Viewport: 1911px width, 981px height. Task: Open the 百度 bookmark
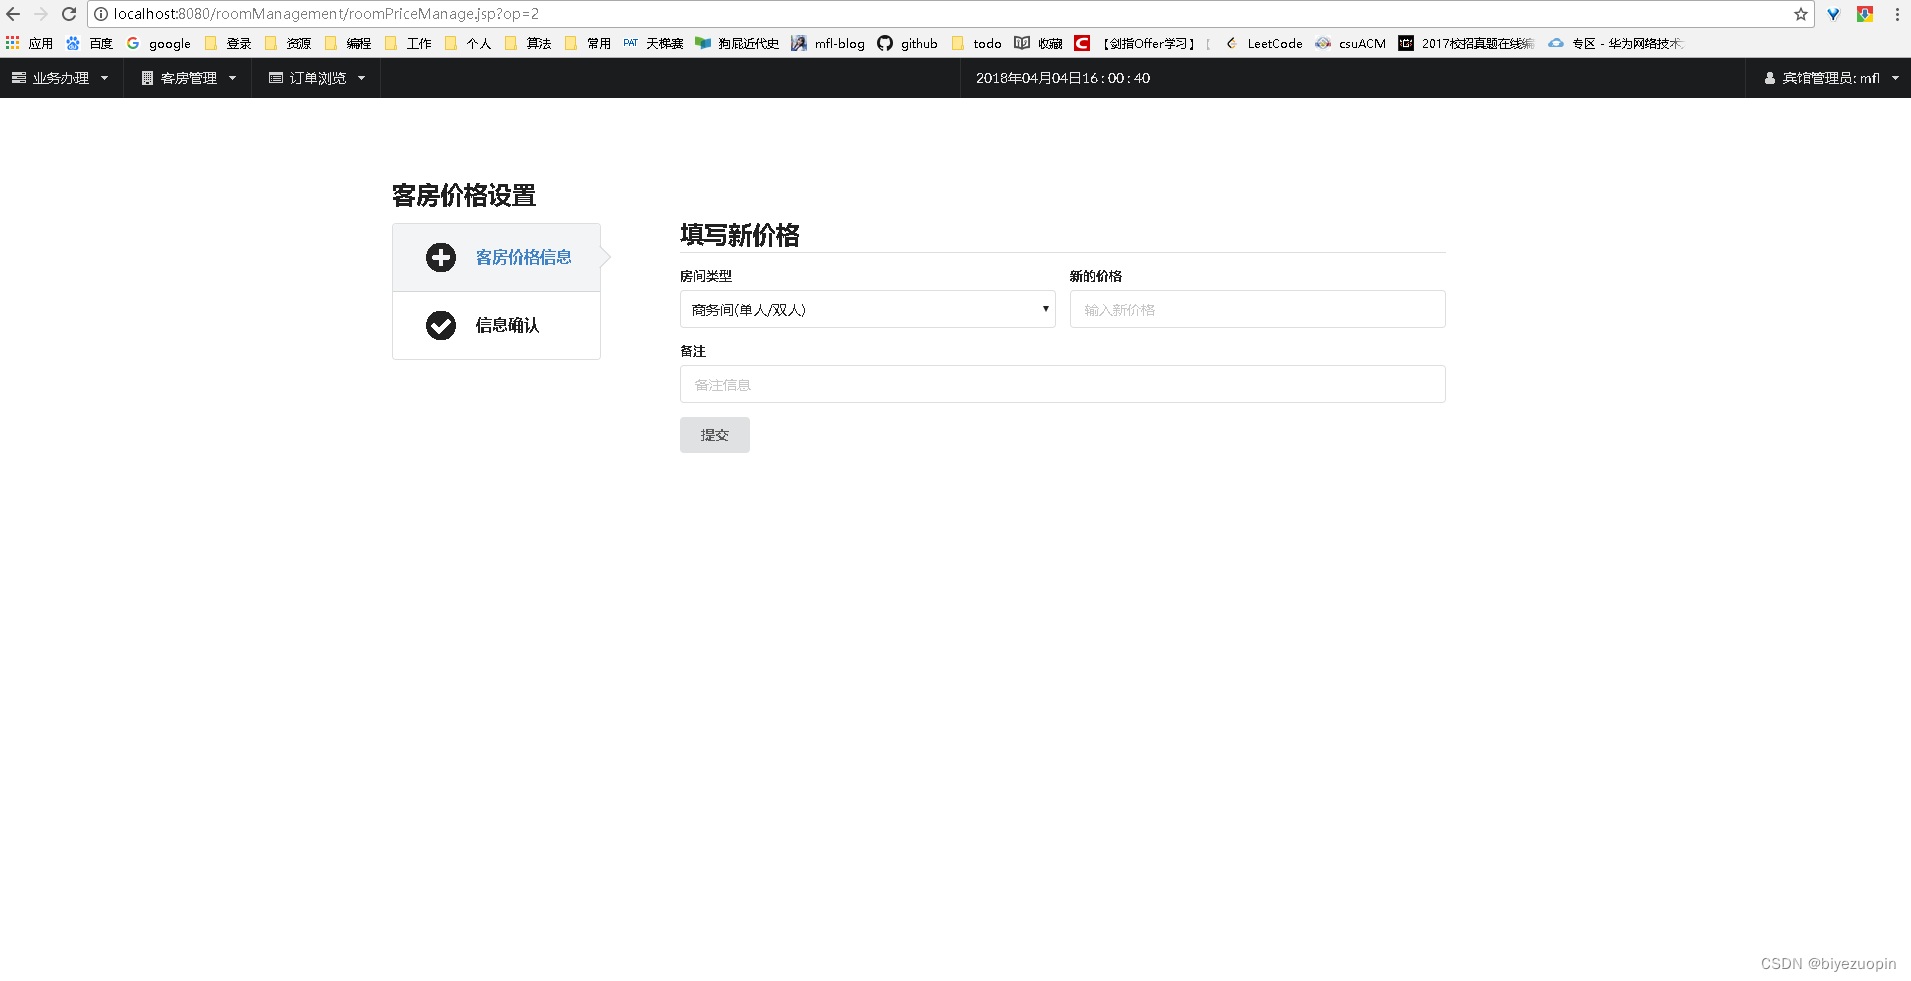[89, 43]
